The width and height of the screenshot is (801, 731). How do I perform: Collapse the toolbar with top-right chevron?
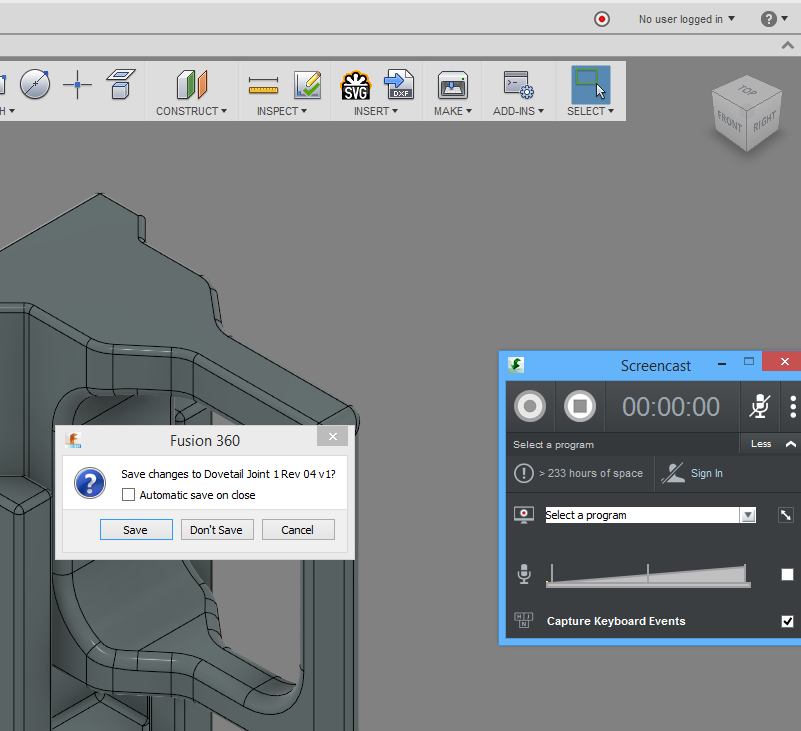(x=788, y=46)
